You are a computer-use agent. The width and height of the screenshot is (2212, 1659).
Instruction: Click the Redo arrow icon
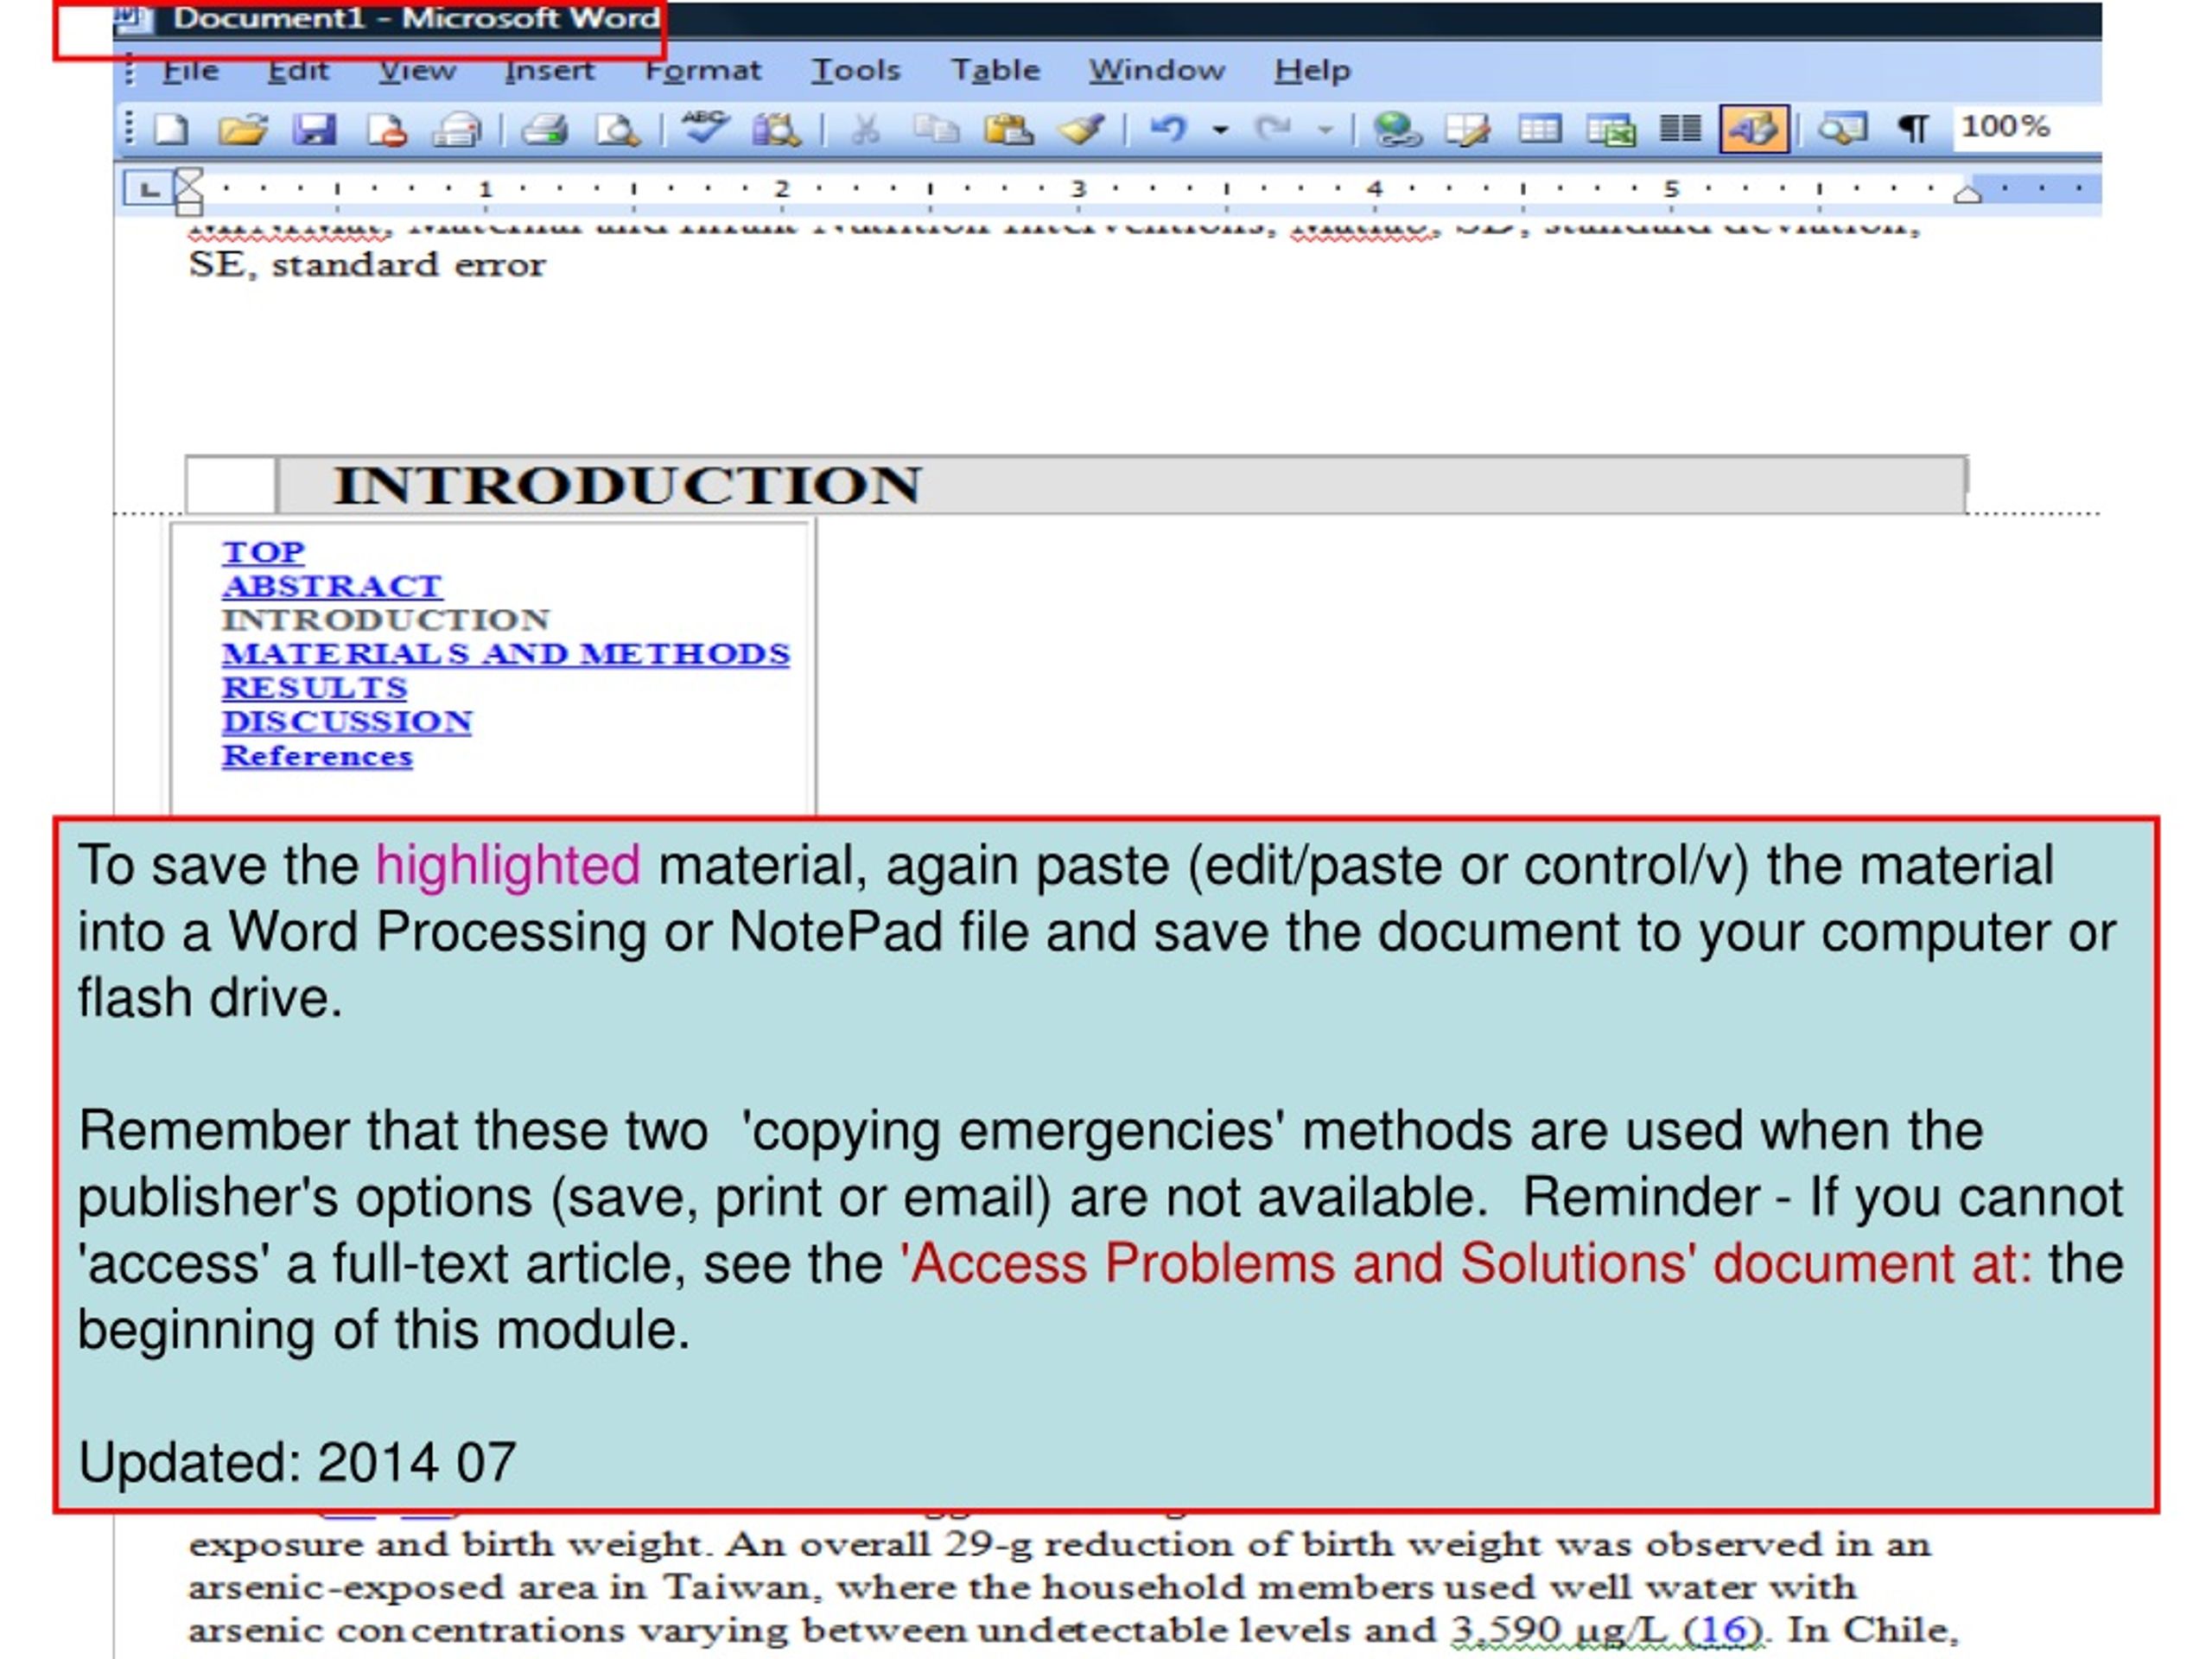coord(1273,130)
